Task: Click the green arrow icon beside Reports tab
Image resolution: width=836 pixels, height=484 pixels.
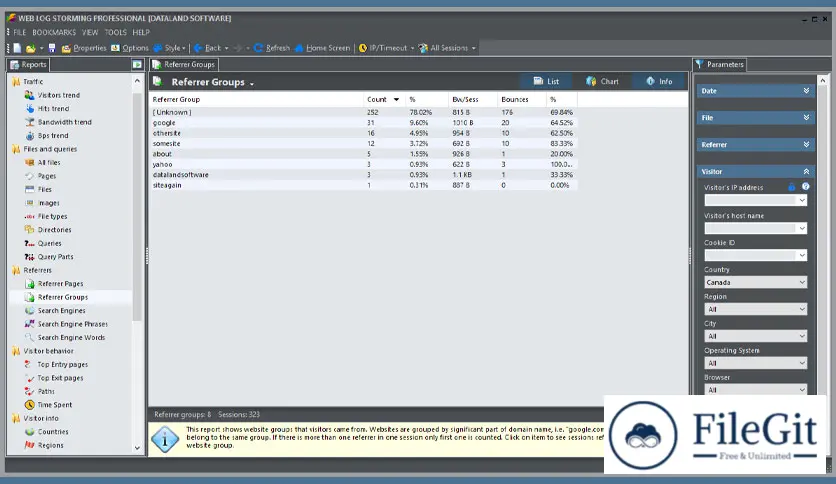Action: point(137,64)
